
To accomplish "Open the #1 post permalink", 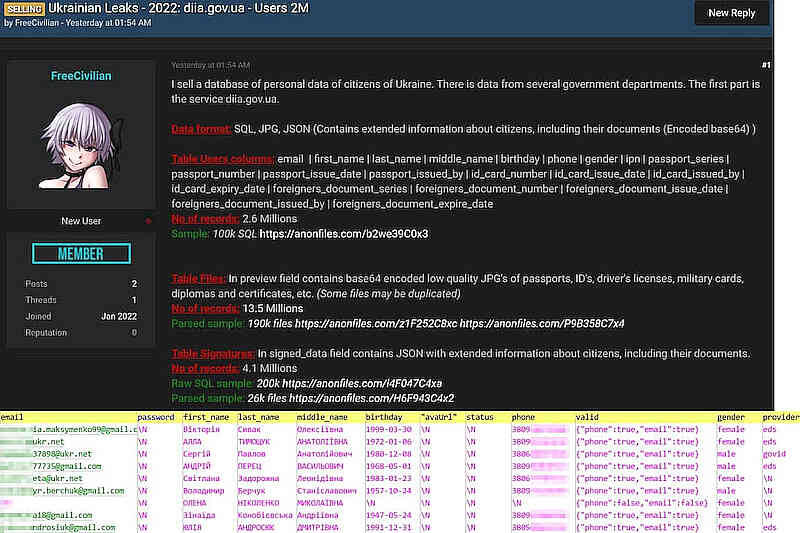I will (765, 65).
